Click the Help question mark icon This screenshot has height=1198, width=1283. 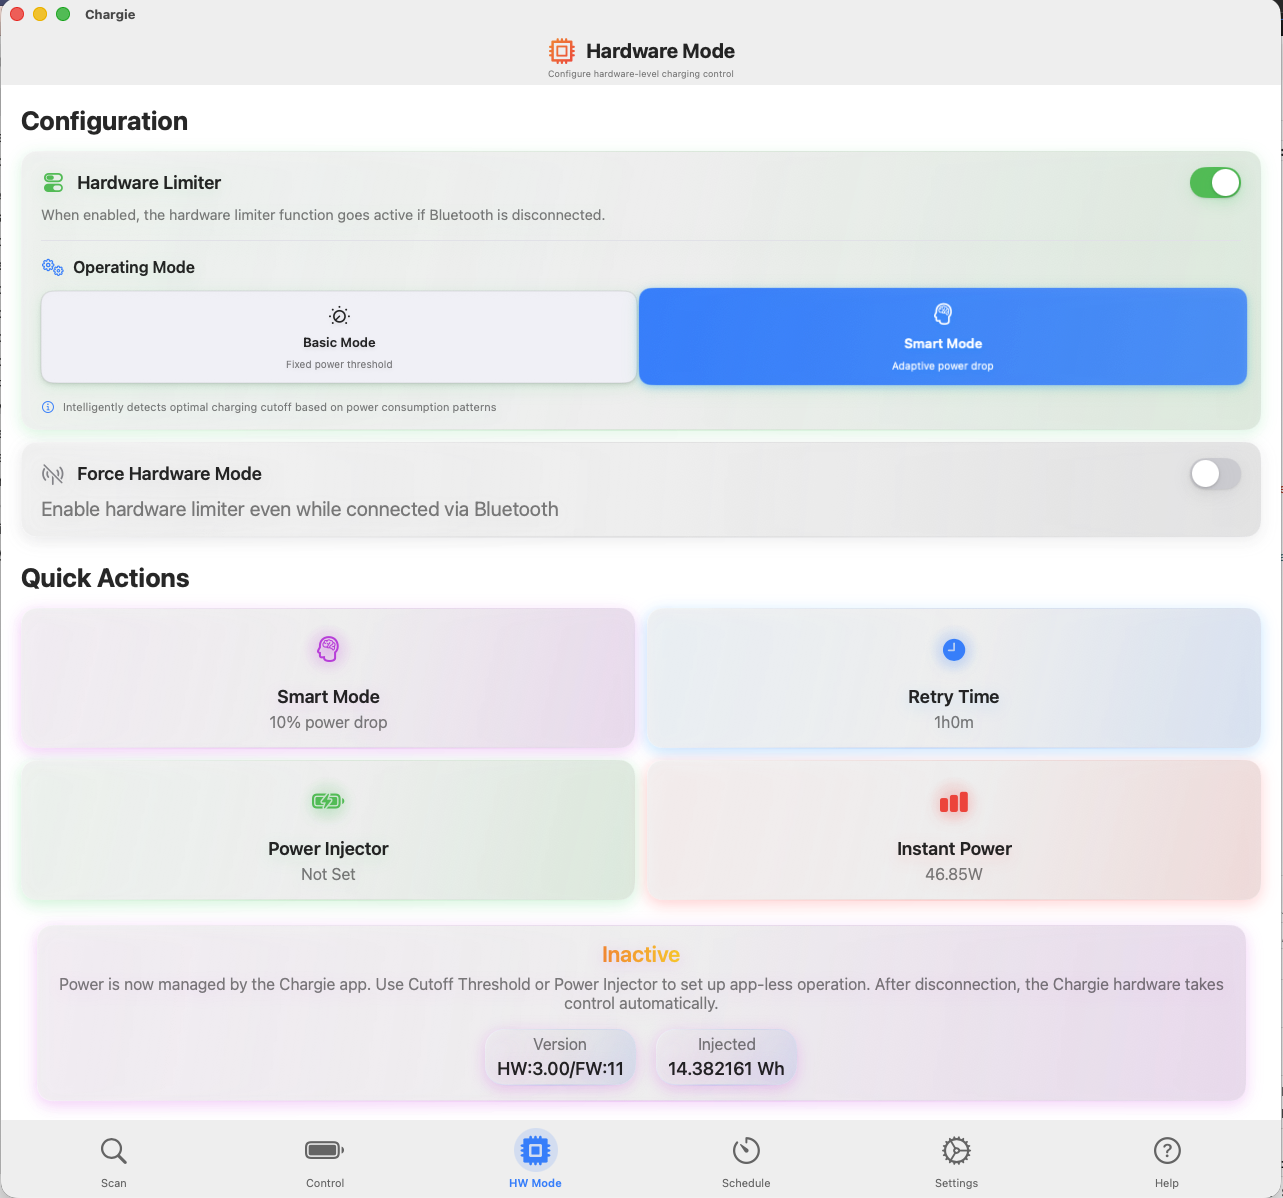[x=1167, y=1151]
